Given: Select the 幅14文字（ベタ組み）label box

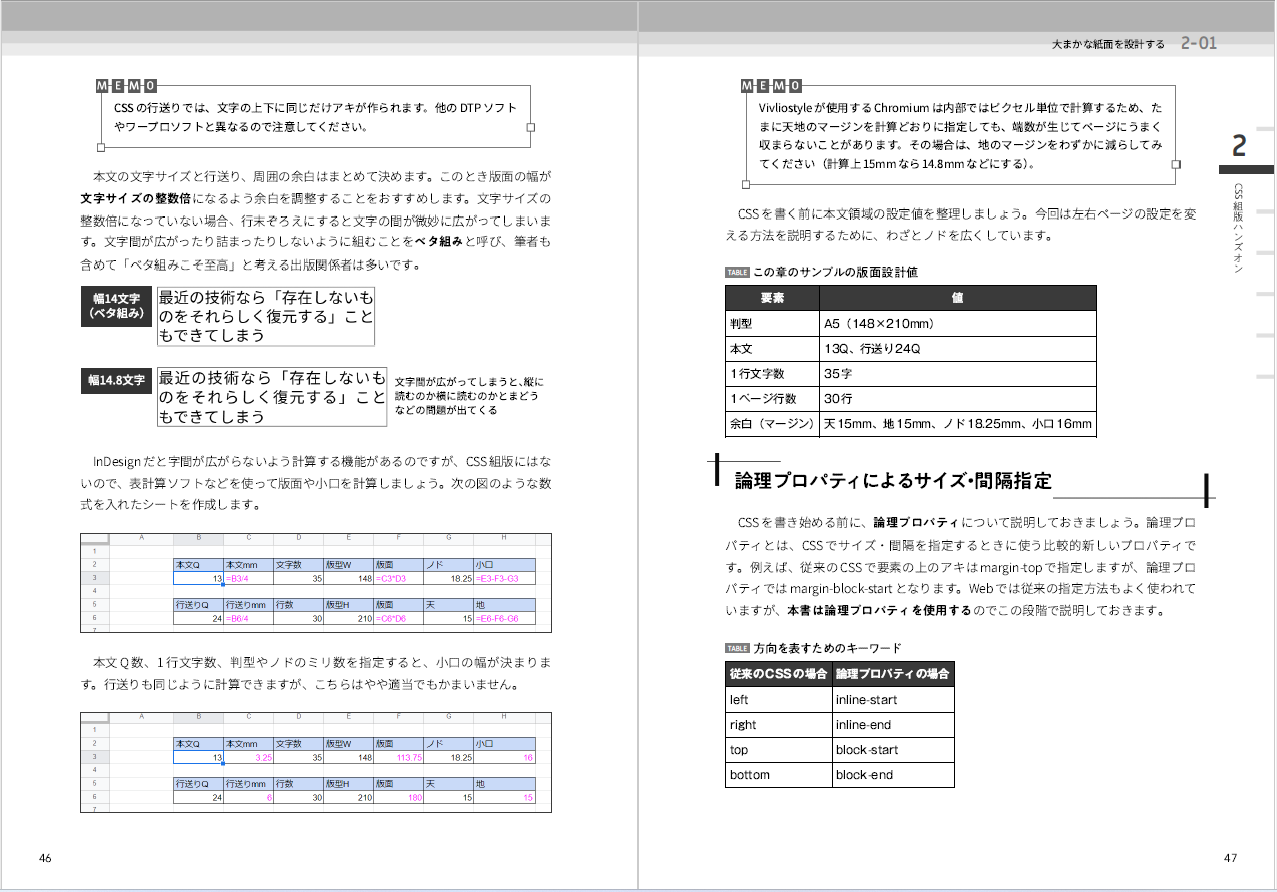Looking at the screenshot, I should [x=116, y=306].
